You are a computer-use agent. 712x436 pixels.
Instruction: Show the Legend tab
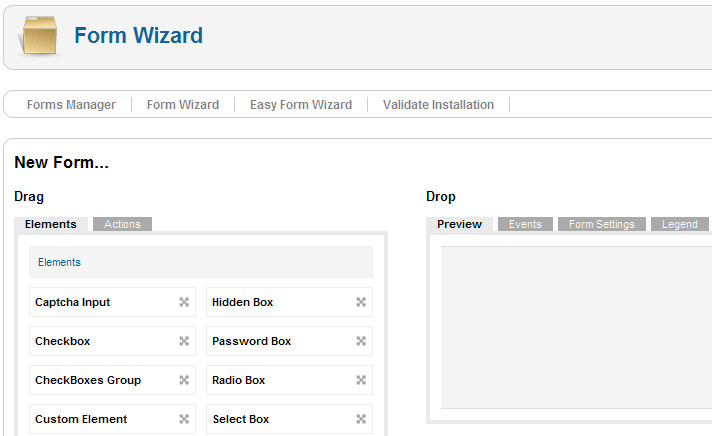click(679, 224)
